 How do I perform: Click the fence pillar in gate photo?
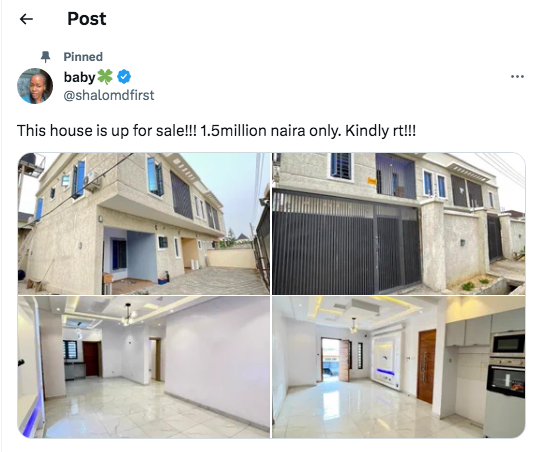(433, 245)
